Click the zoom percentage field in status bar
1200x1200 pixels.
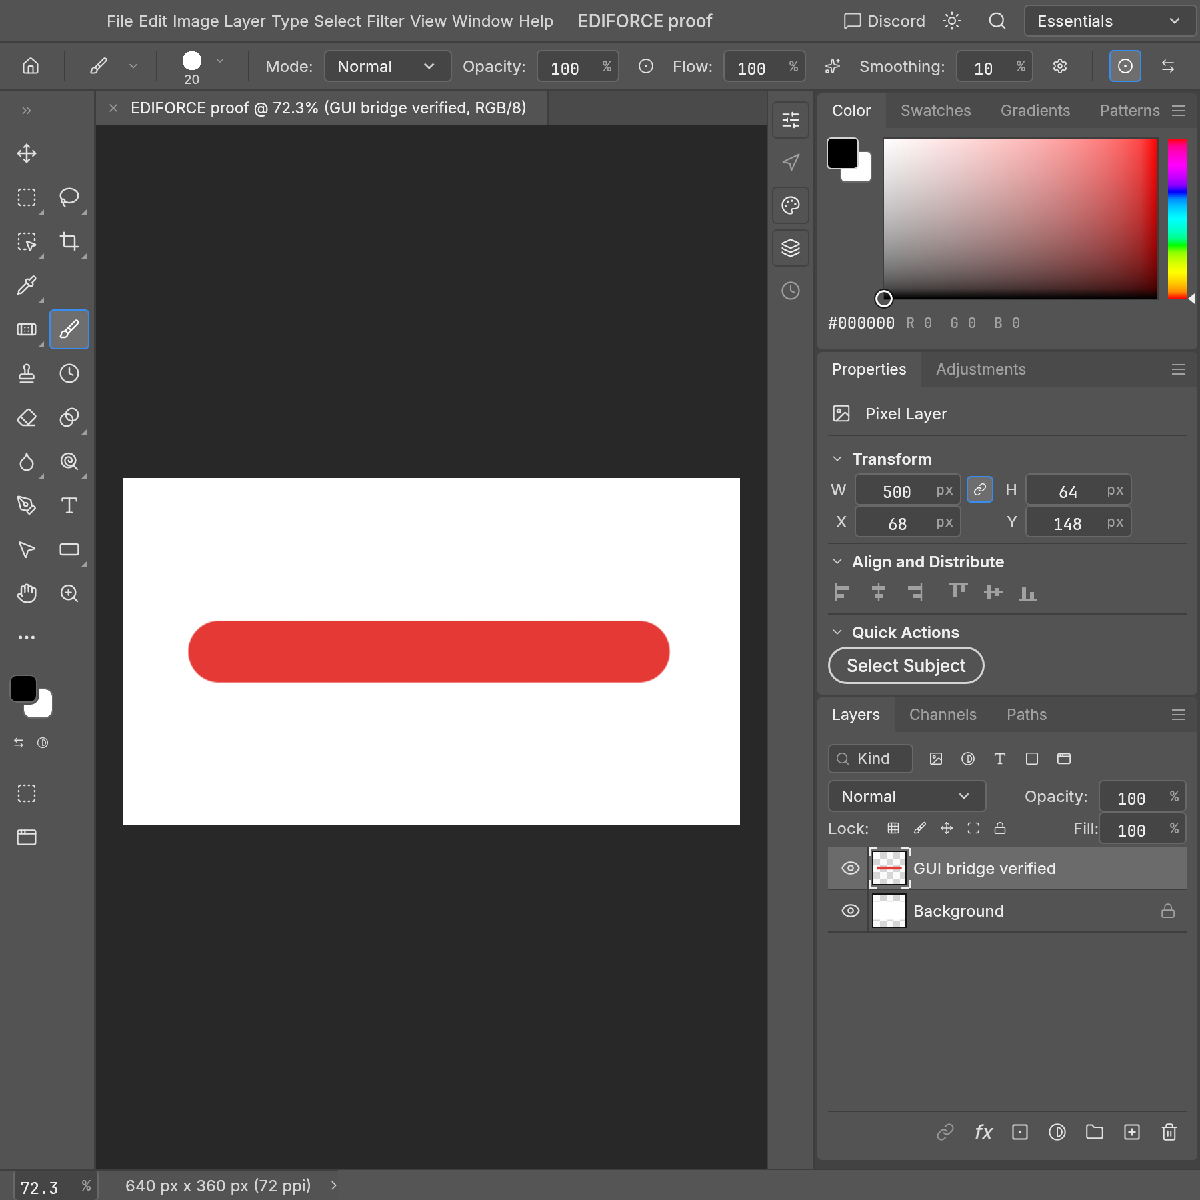[x=55, y=1187]
